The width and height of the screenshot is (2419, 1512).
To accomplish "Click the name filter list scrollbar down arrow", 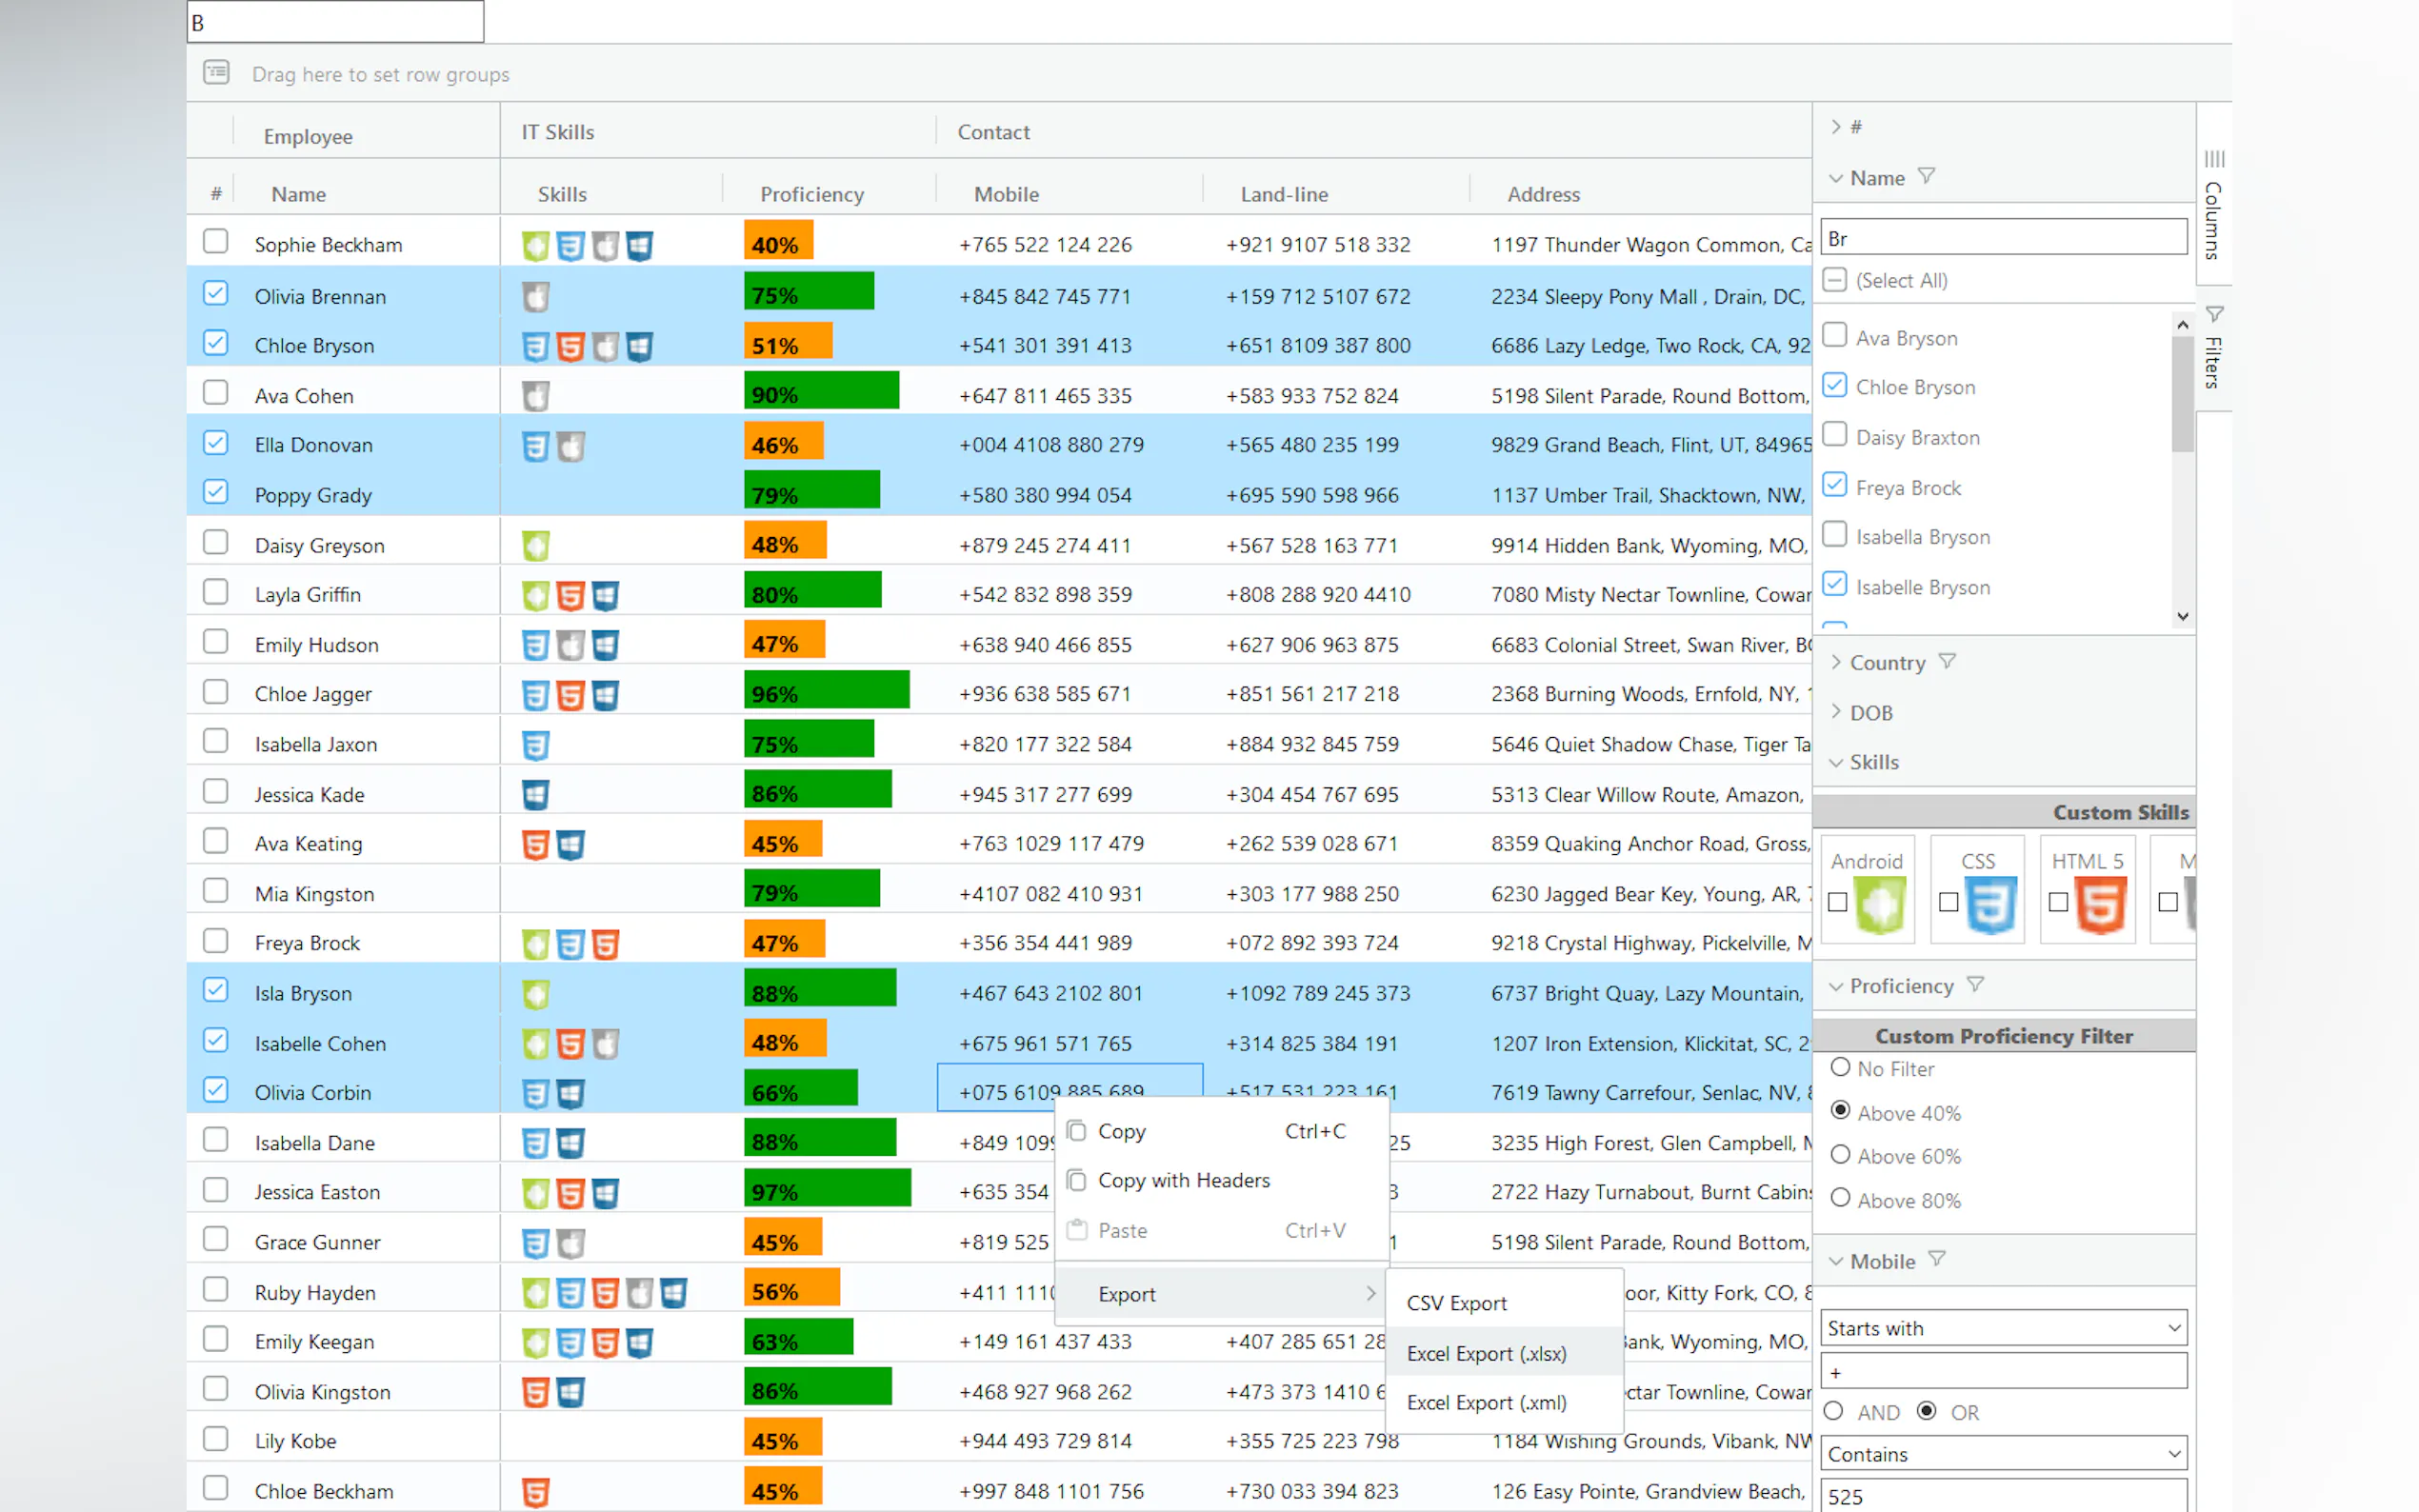I will pyautogui.click(x=2183, y=617).
